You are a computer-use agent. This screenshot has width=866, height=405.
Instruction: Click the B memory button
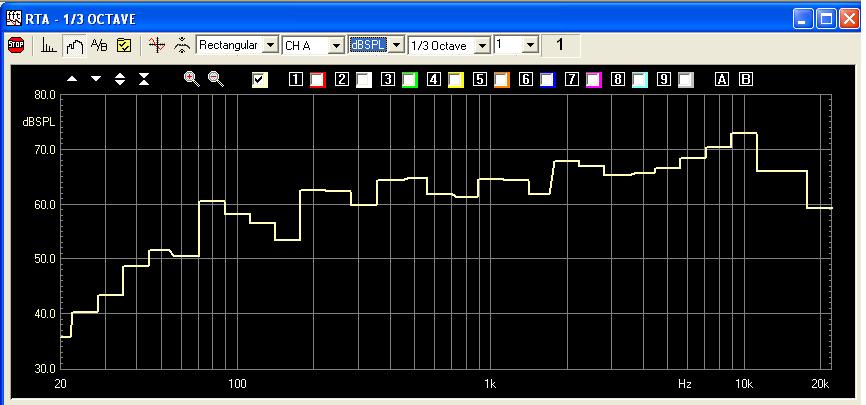(745, 80)
